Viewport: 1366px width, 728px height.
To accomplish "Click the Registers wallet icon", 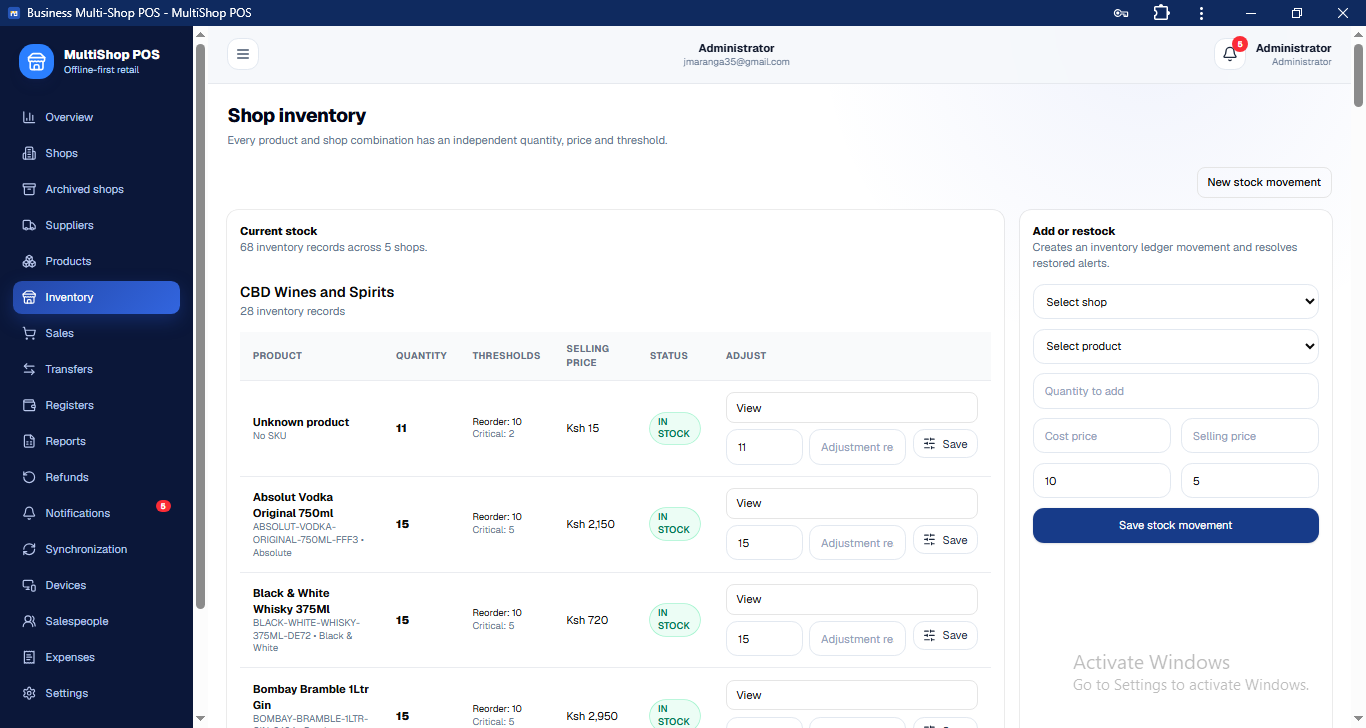I will click(x=29, y=405).
